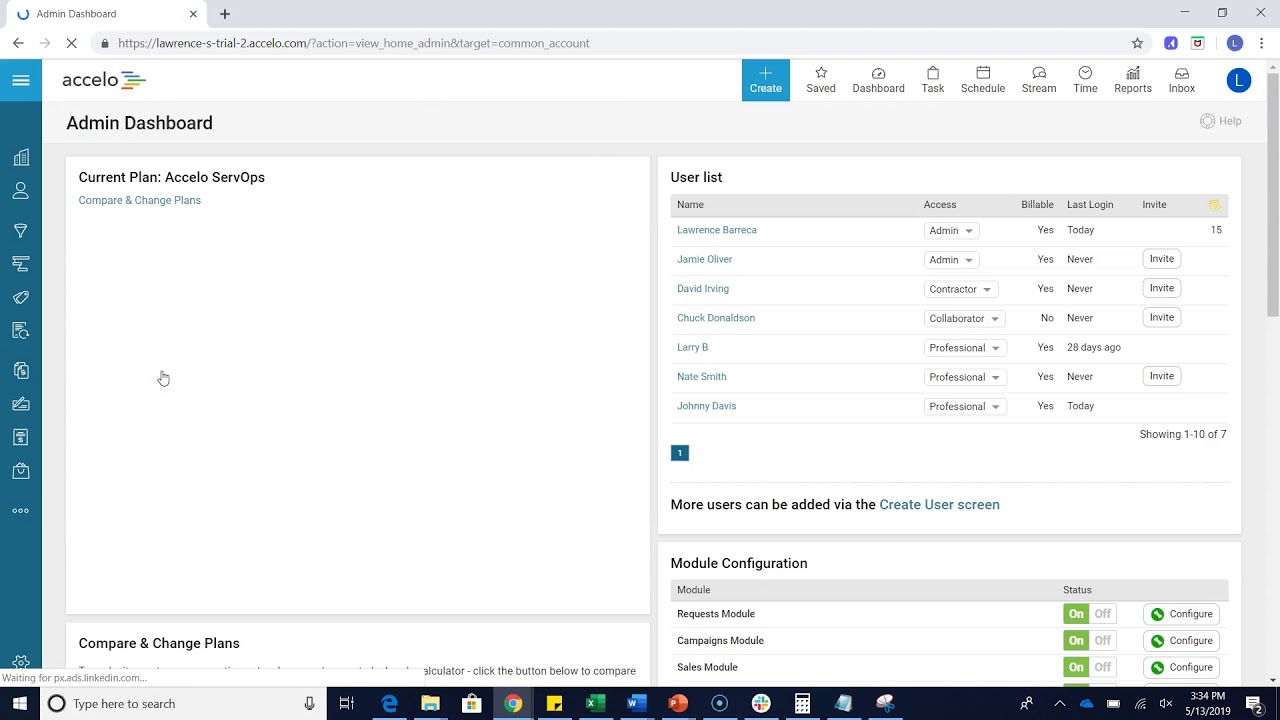Open the Time clock menu
Viewport: 1280px width, 720px height.
pos(1085,80)
